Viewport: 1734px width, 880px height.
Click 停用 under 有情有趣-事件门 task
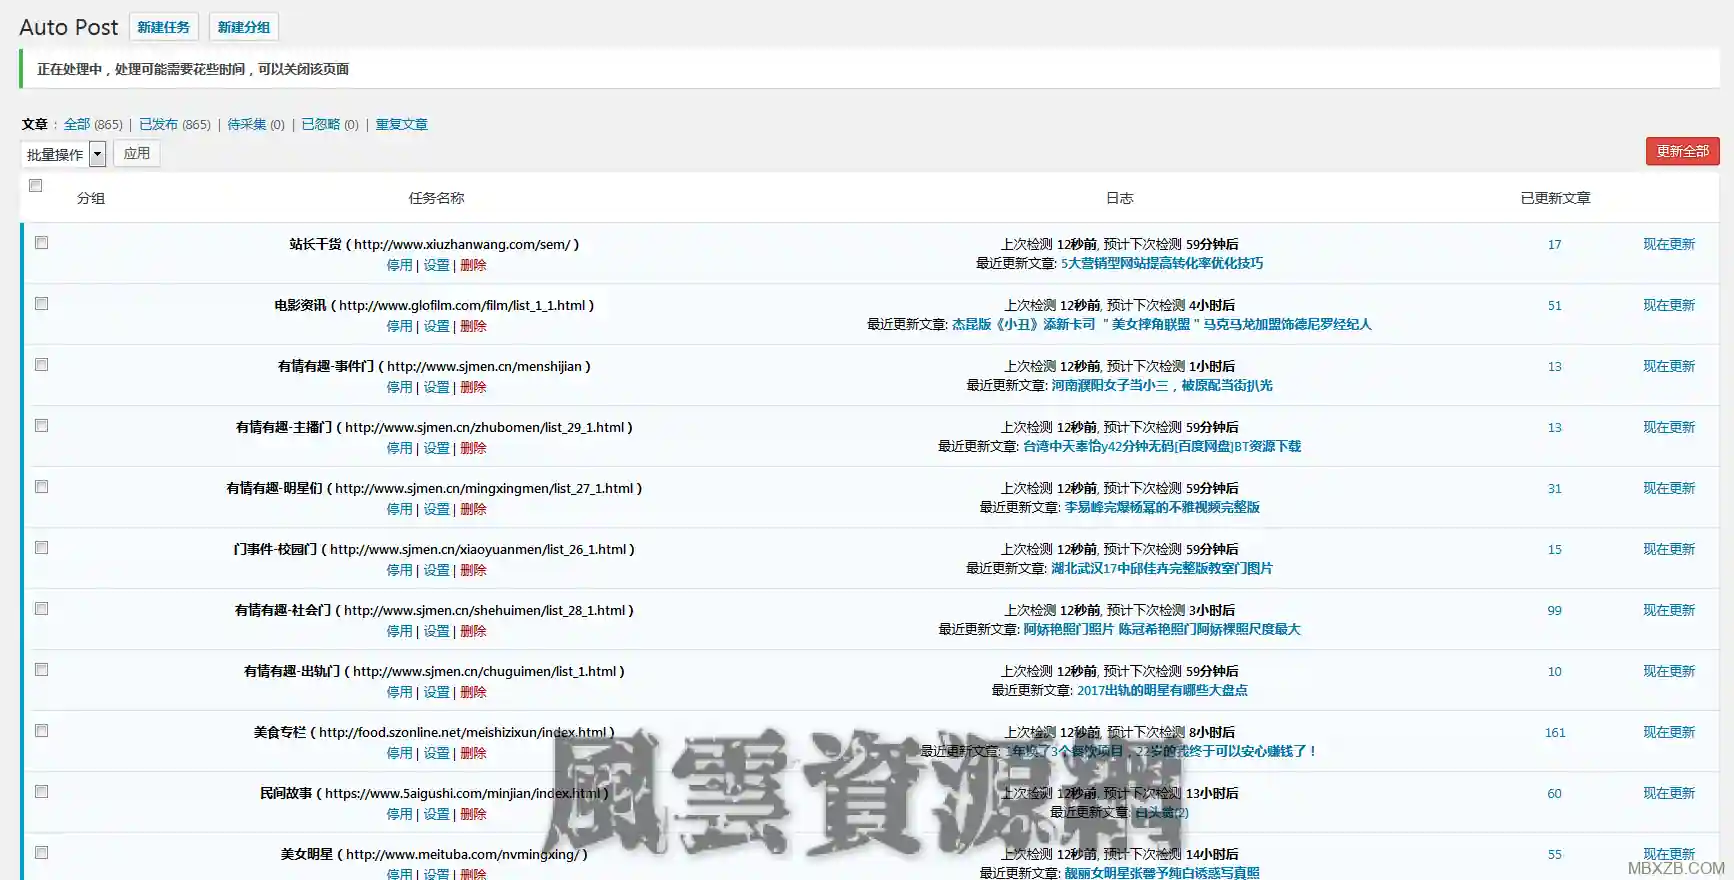(x=399, y=387)
